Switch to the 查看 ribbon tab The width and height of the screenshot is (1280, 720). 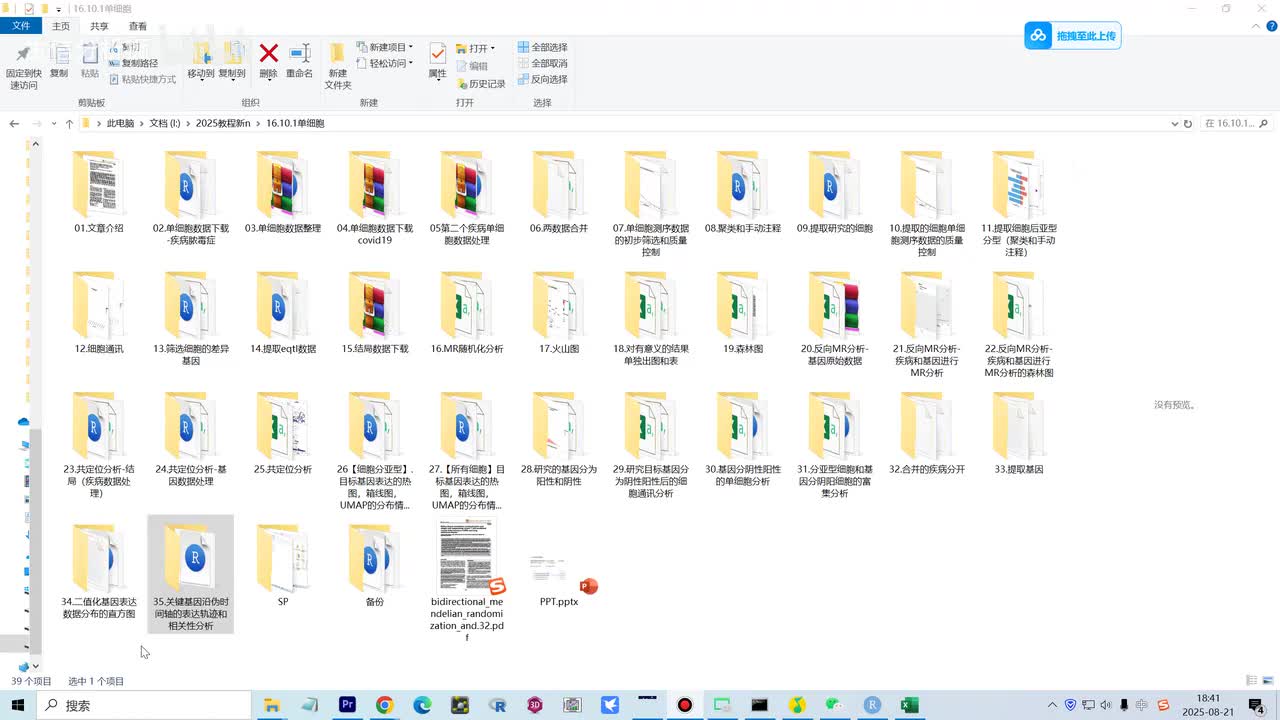point(138,26)
